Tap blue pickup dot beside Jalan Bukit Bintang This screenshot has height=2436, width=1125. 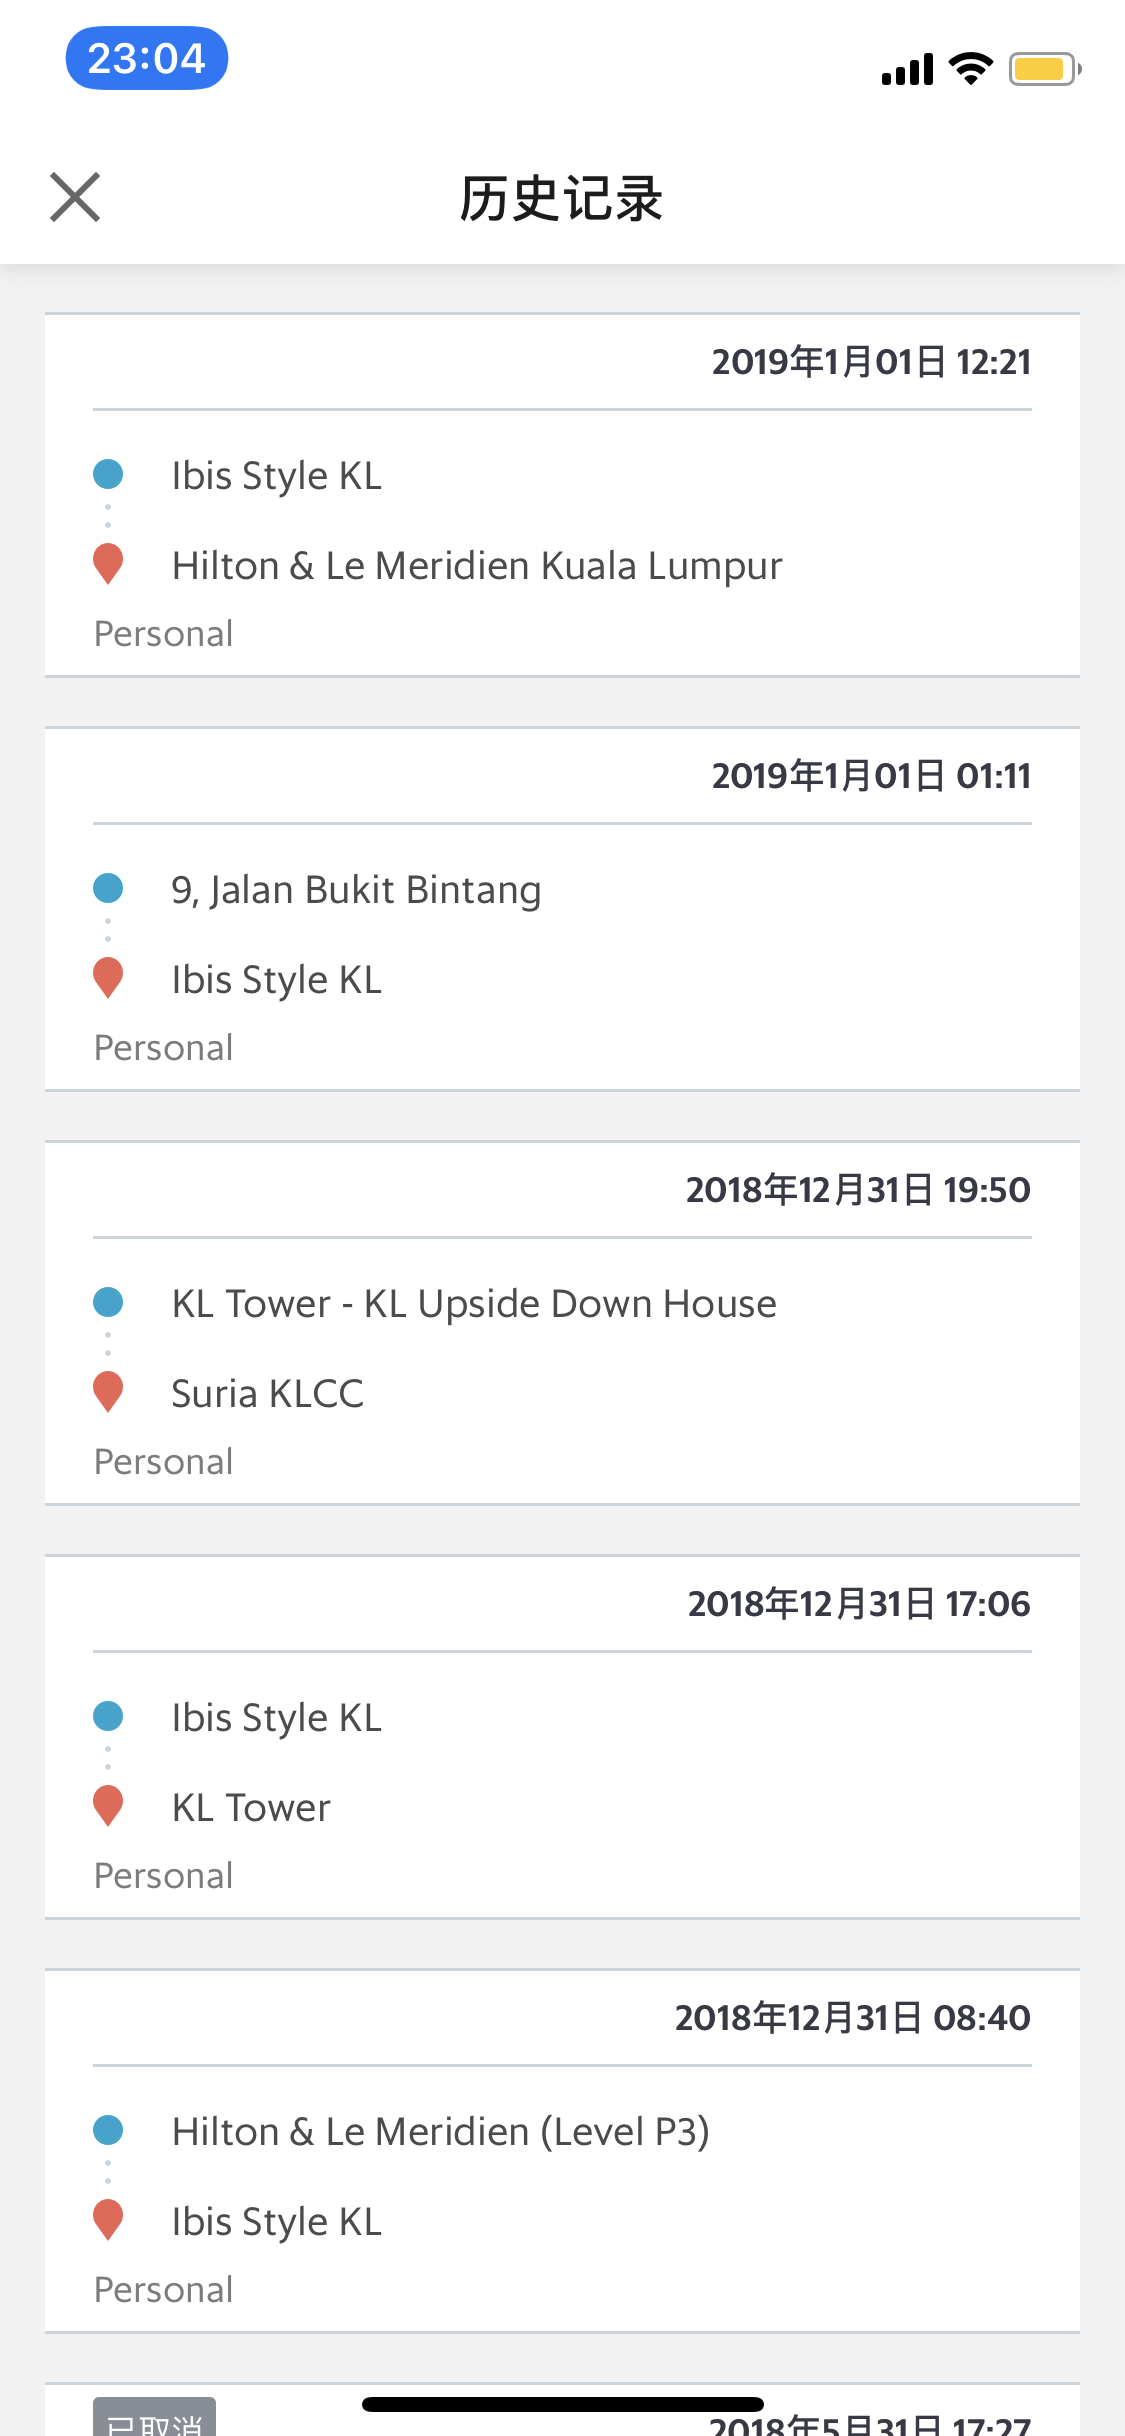(108, 888)
